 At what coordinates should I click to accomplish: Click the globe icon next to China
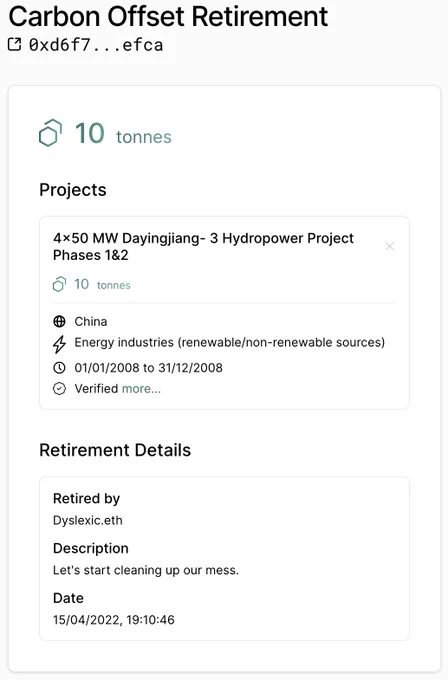59,321
